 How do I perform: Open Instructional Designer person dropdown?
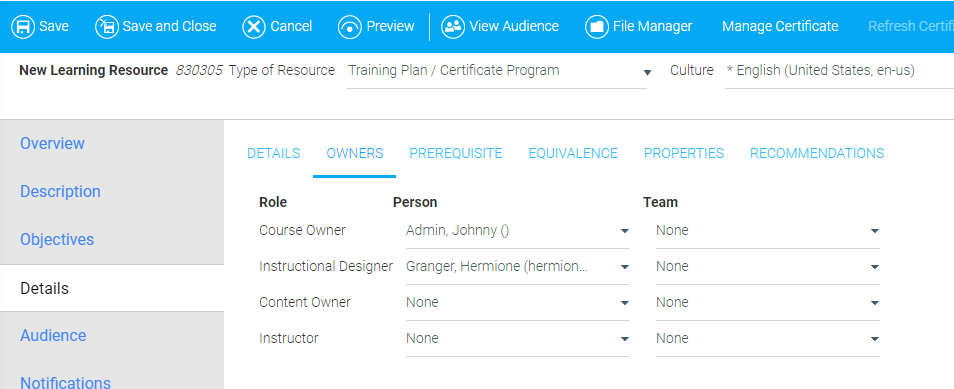click(x=518, y=267)
